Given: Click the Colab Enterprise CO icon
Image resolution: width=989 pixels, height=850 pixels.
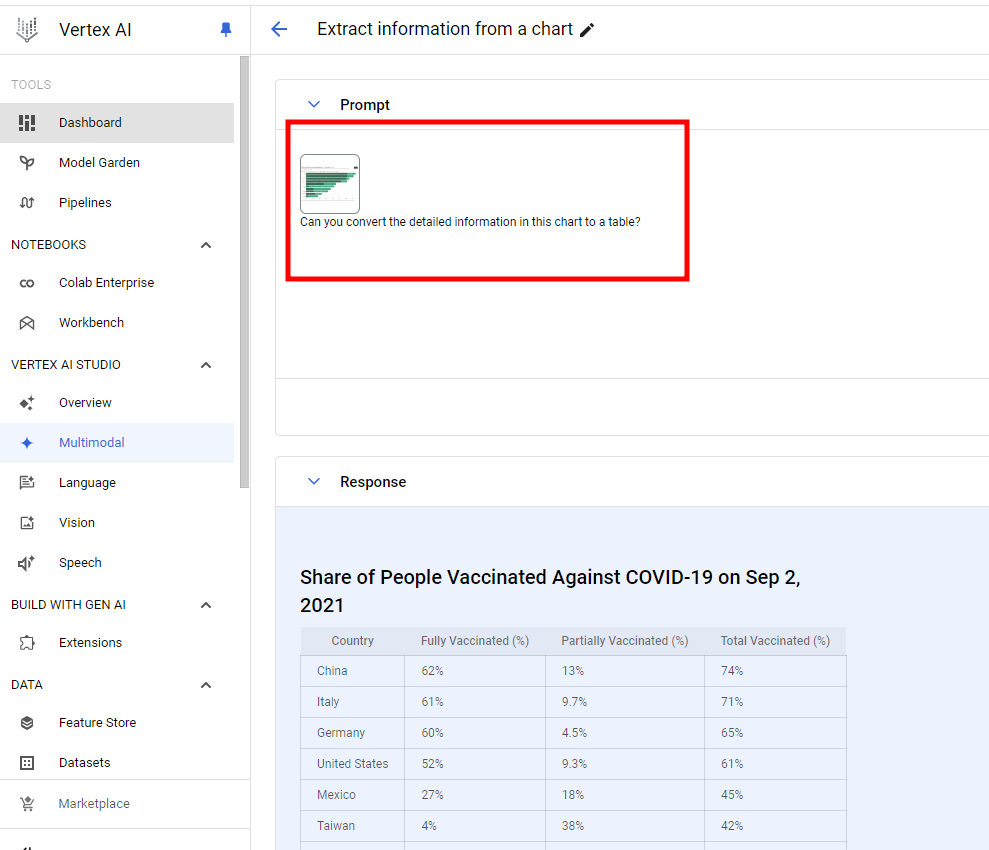Looking at the screenshot, I should (x=27, y=283).
